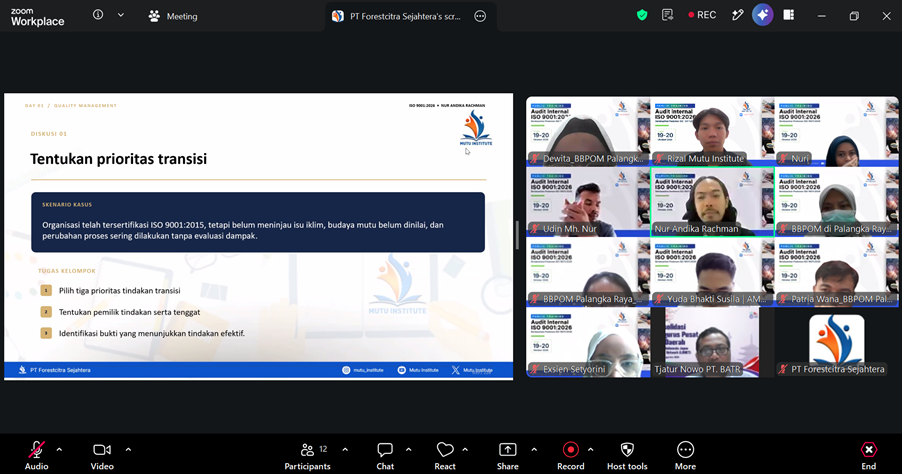Image resolution: width=902 pixels, height=474 pixels.
Task: Open the AI Companion sparkle icon
Action: 763,16
